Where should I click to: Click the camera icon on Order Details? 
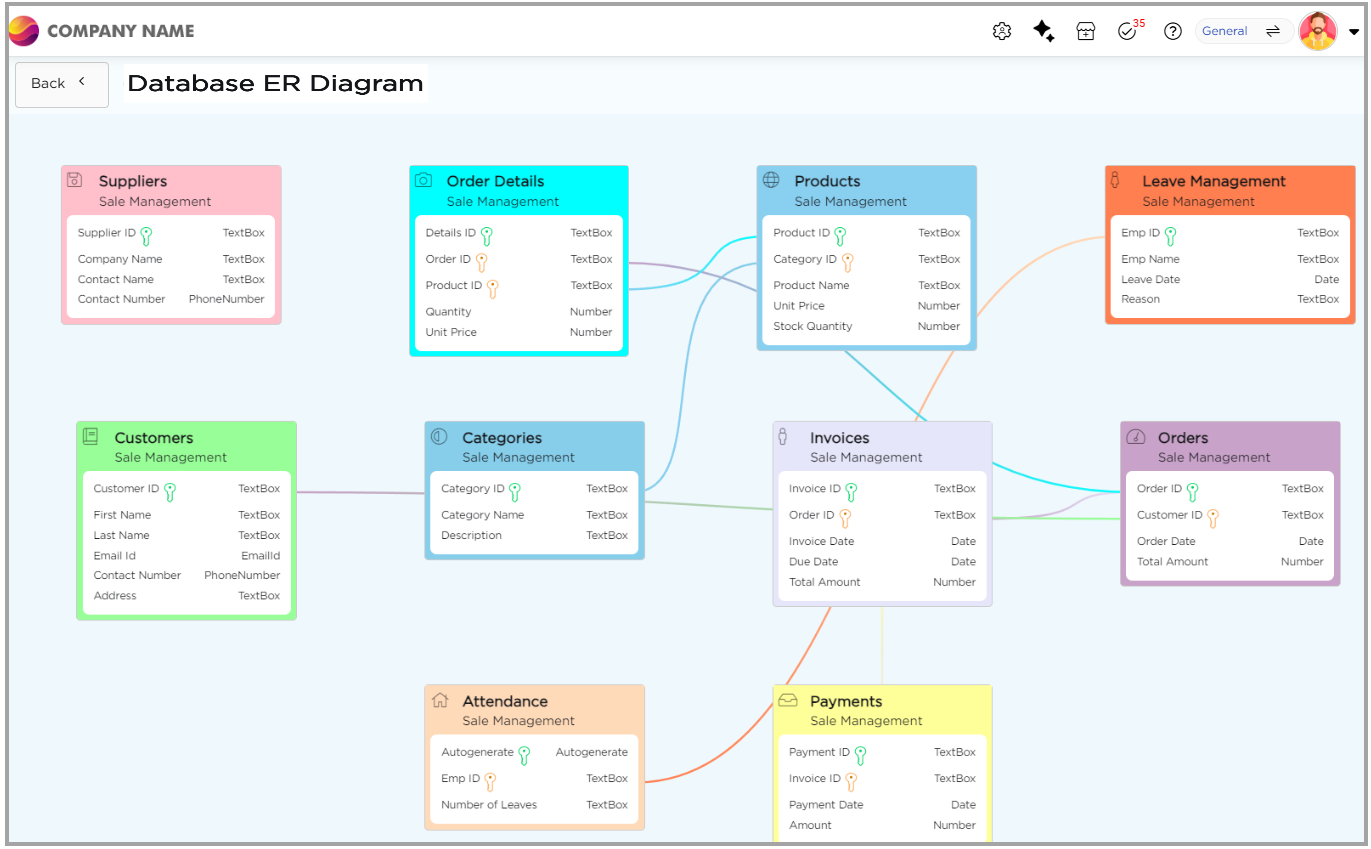coord(424,180)
